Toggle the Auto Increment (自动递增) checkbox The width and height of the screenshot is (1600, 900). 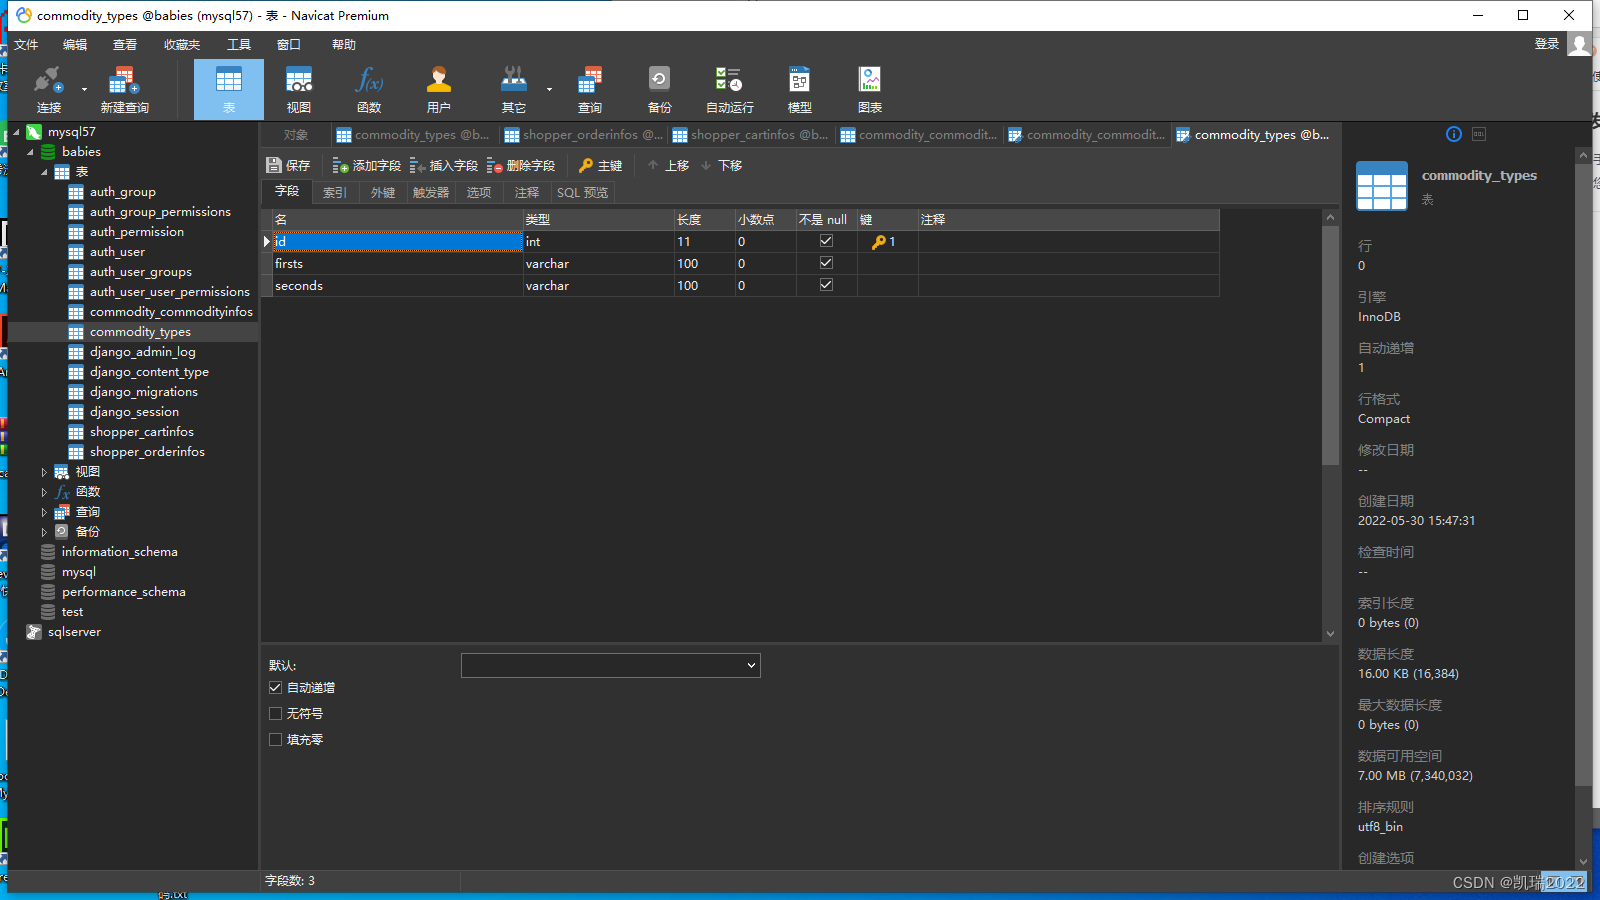tap(275, 688)
